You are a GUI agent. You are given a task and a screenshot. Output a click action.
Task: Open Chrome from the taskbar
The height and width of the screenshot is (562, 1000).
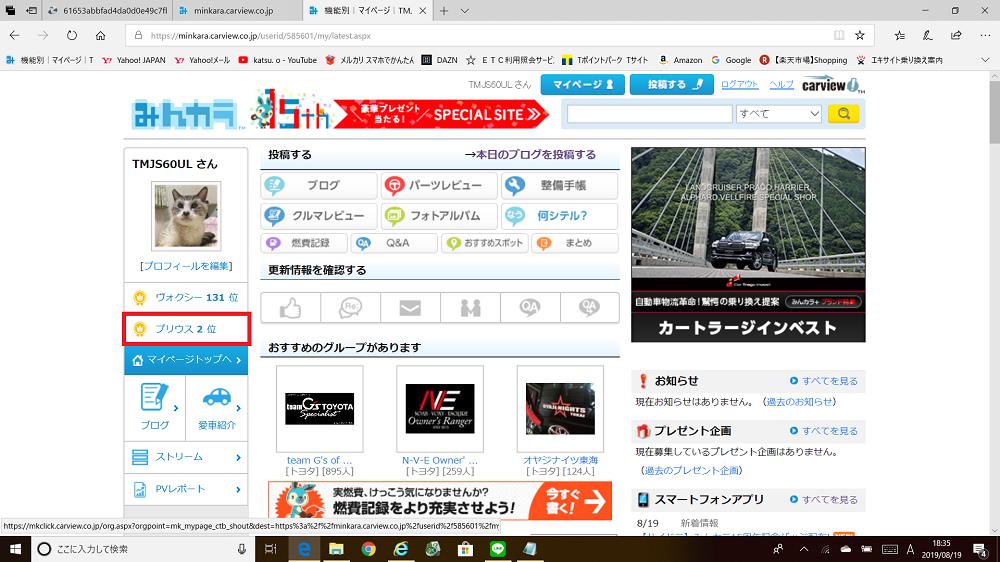click(x=369, y=549)
